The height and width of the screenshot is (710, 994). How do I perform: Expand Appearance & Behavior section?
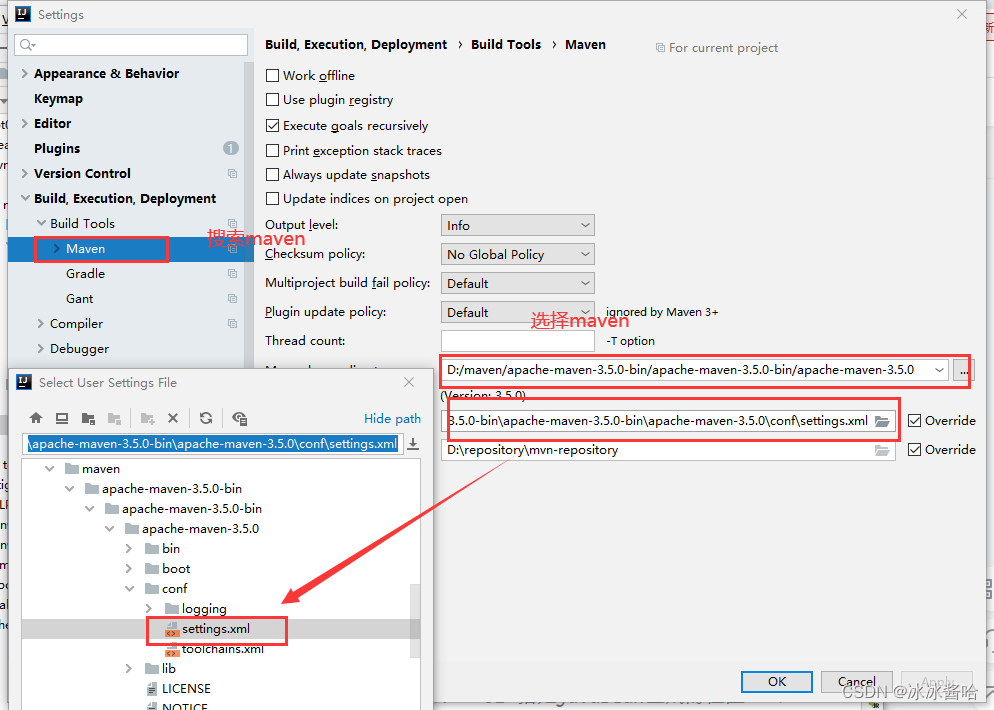(24, 74)
